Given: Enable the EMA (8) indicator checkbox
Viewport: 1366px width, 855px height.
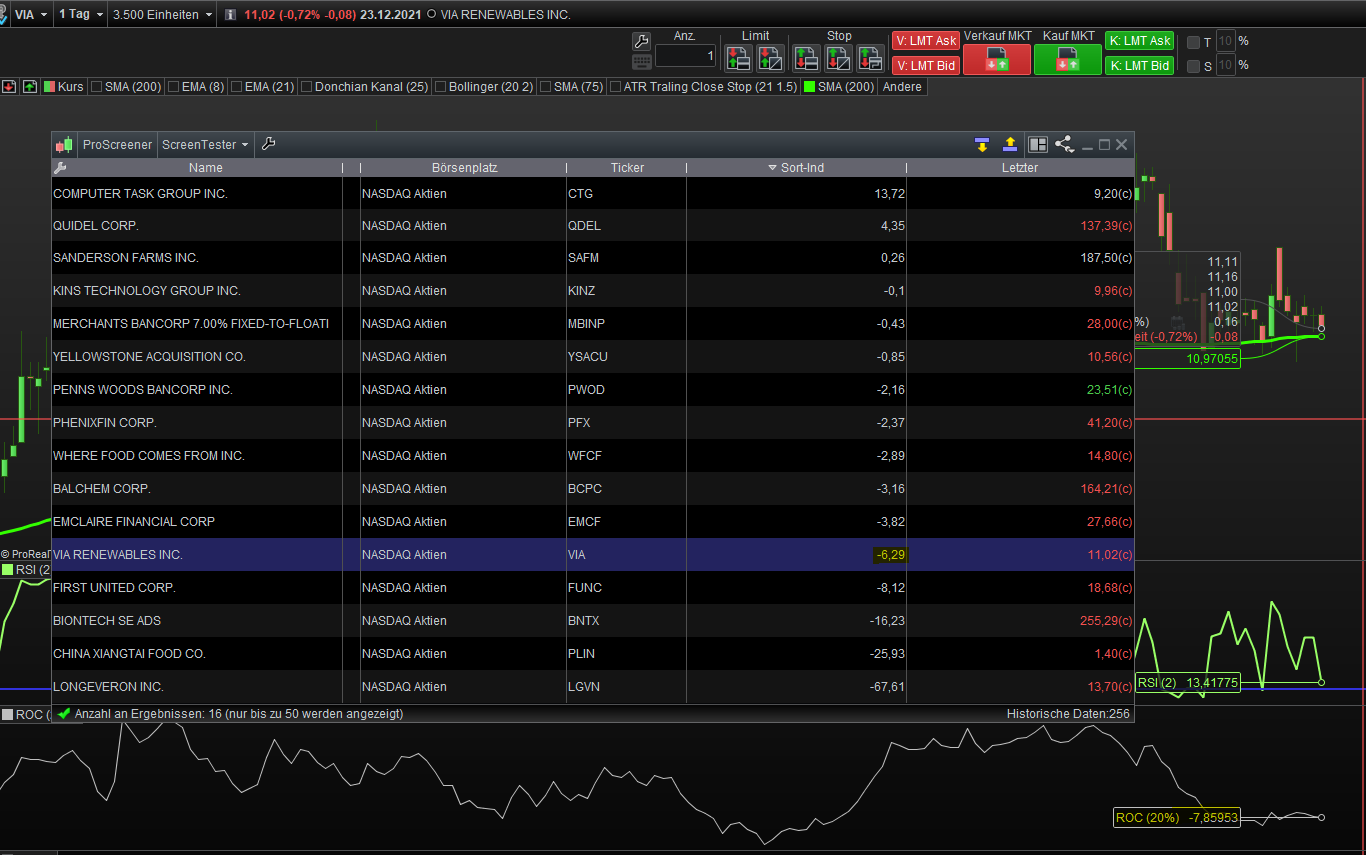Looking at the screenshot, I should pos(173,87).
